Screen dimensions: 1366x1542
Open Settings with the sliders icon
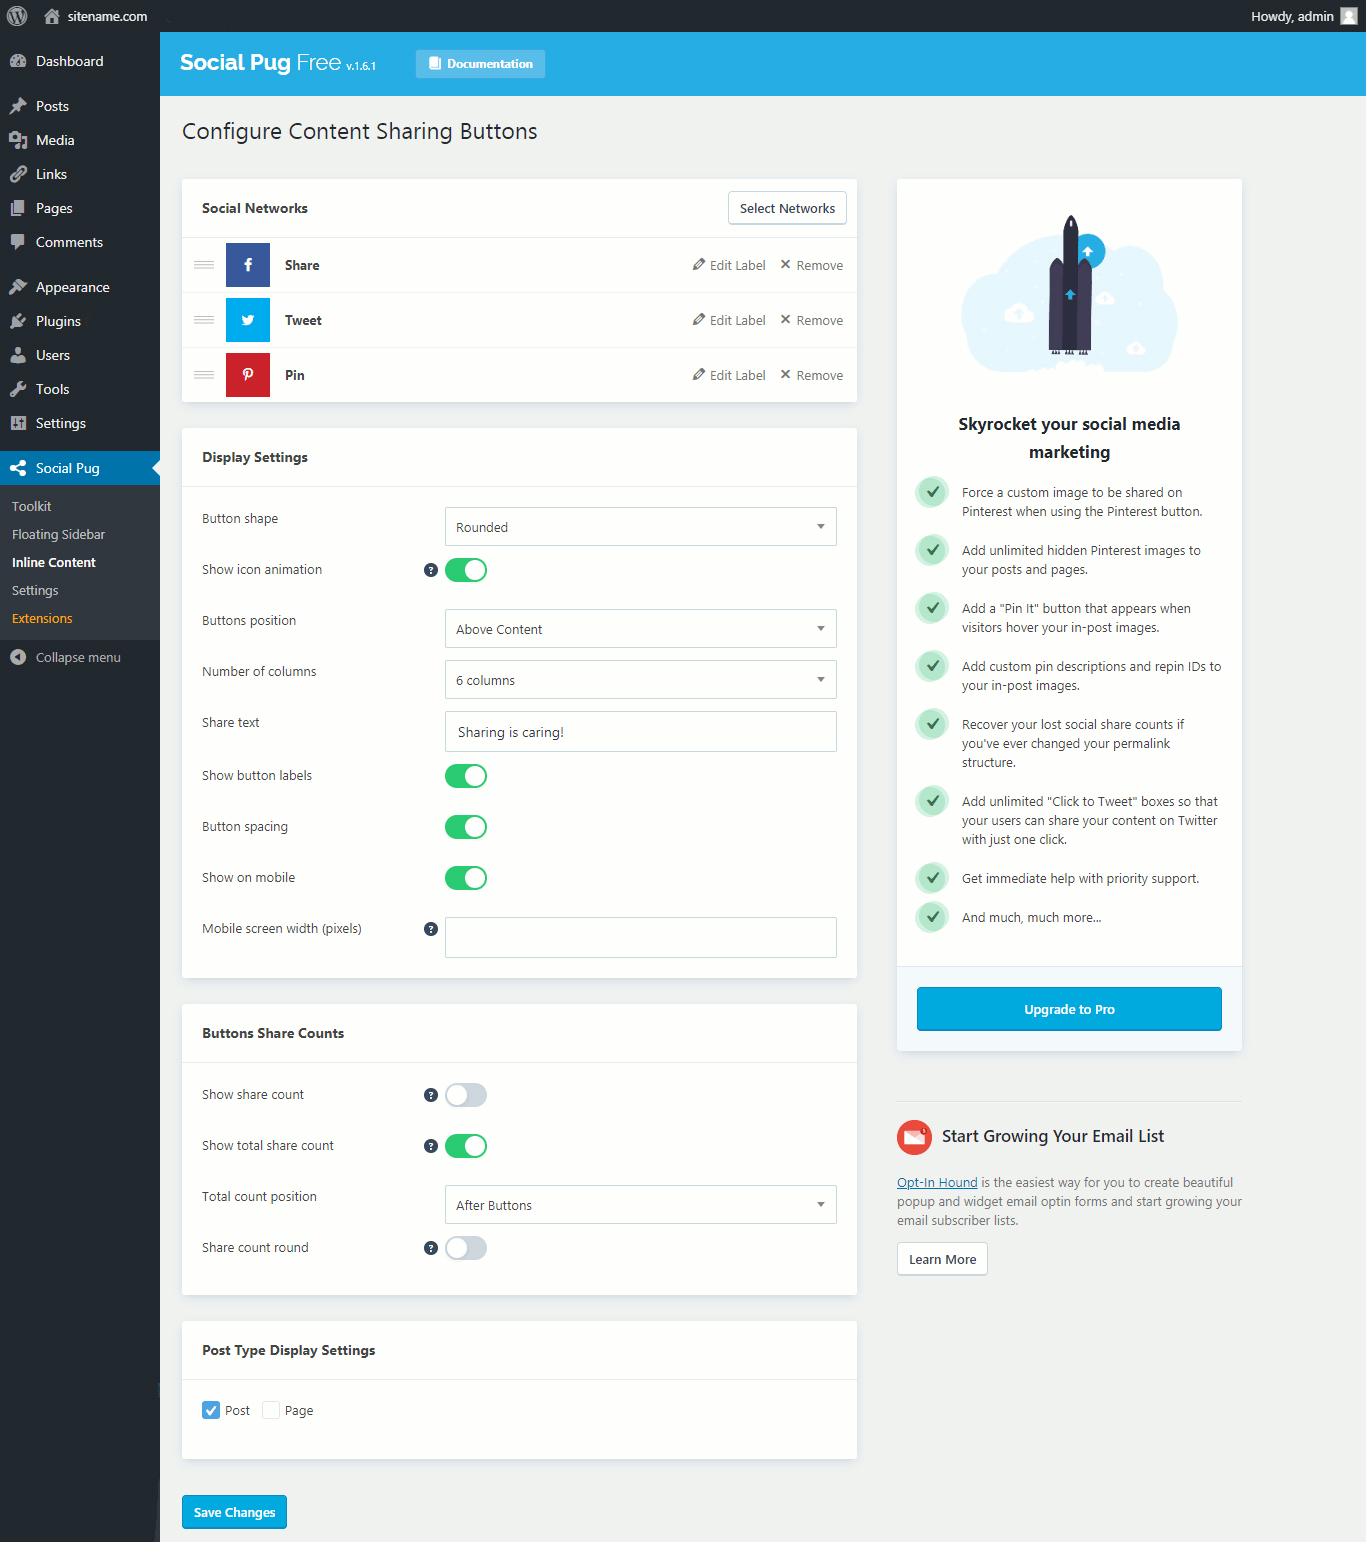pos(80,423)
